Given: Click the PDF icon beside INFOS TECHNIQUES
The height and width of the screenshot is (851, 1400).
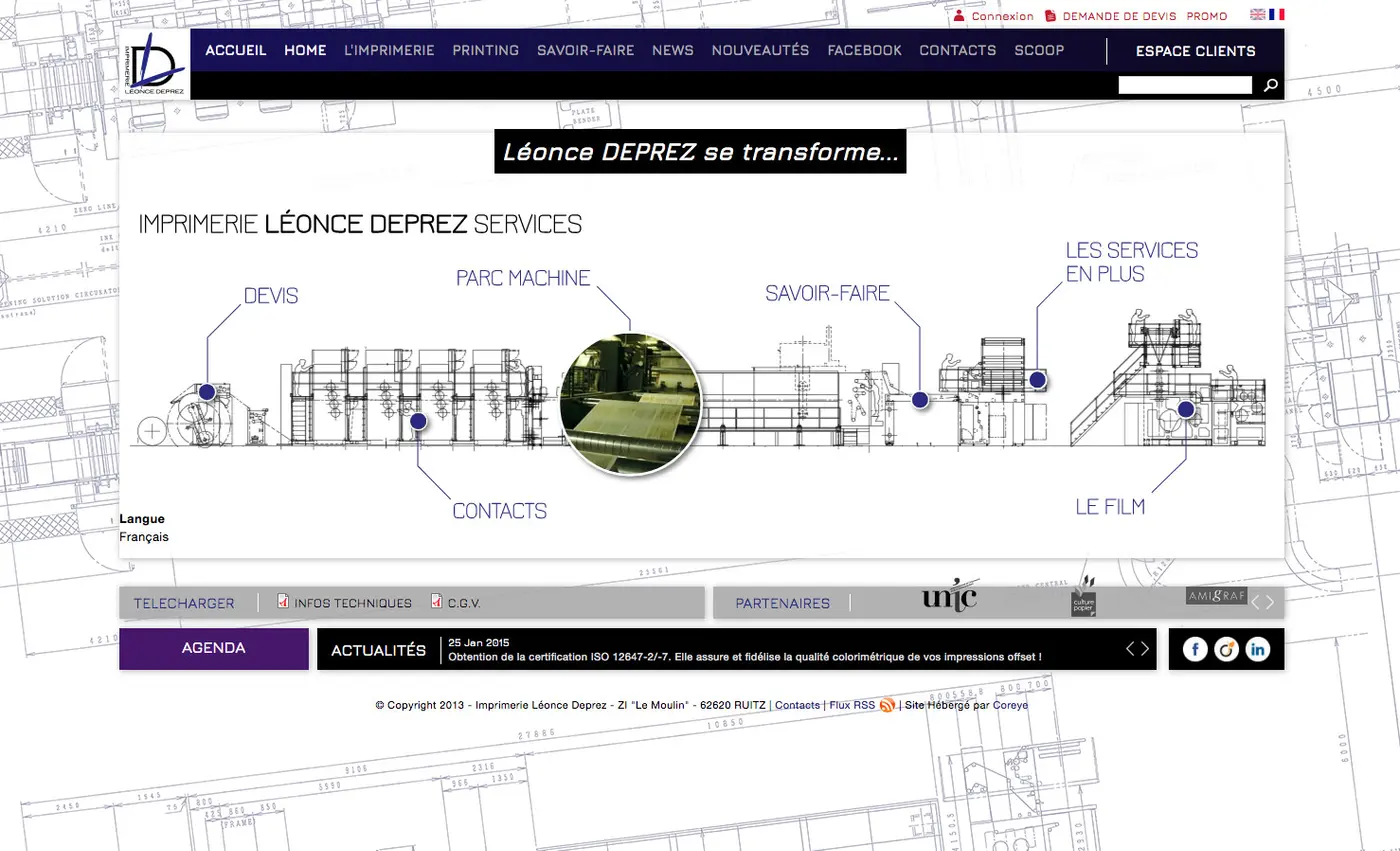Looking at the screenshot, I should coord(283,602).
